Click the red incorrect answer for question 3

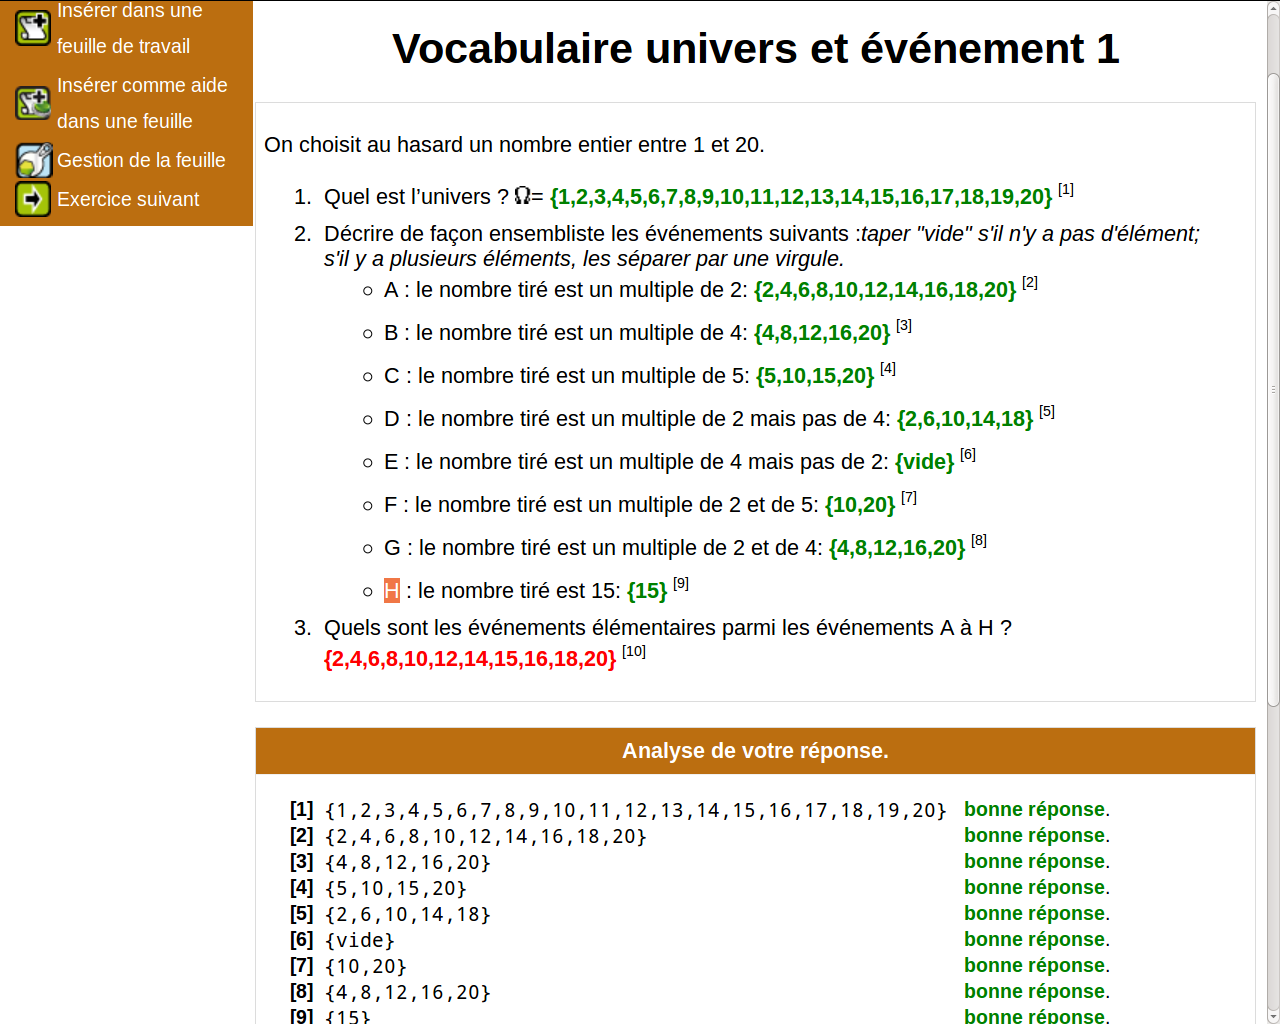[x=469, y=659]
